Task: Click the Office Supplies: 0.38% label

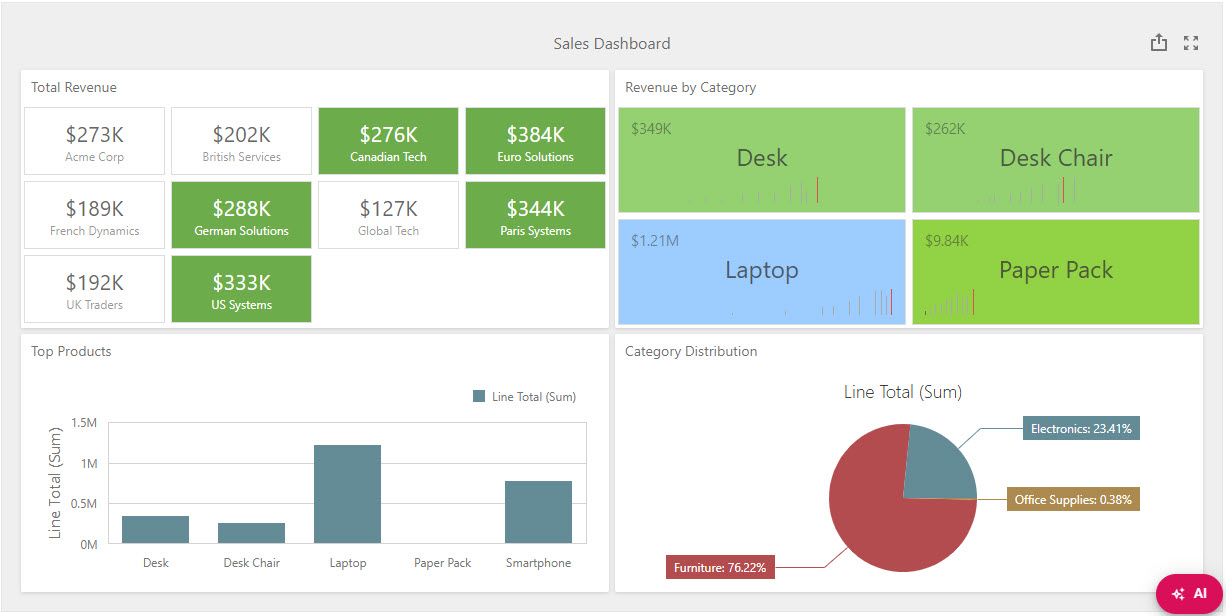Action: tap(1073, 499)
